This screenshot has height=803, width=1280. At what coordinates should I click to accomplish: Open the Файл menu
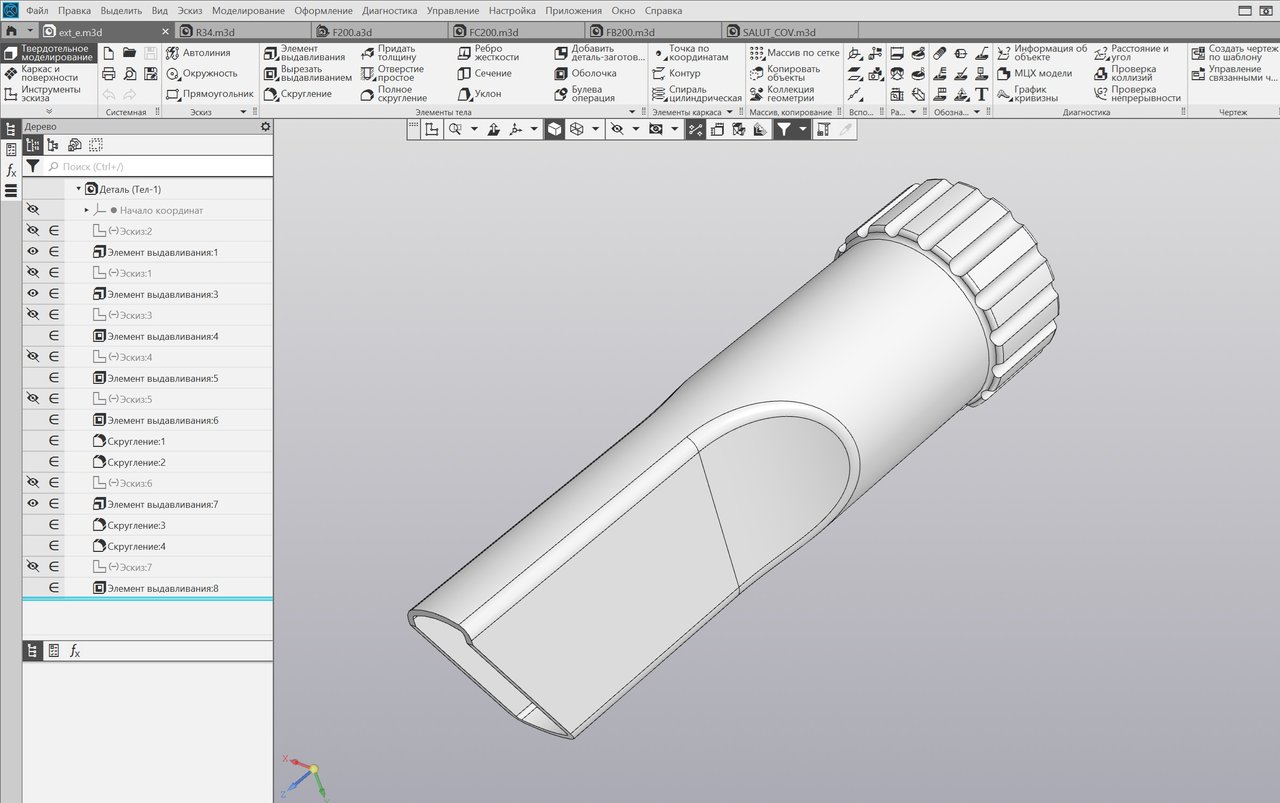pos(36,11)
